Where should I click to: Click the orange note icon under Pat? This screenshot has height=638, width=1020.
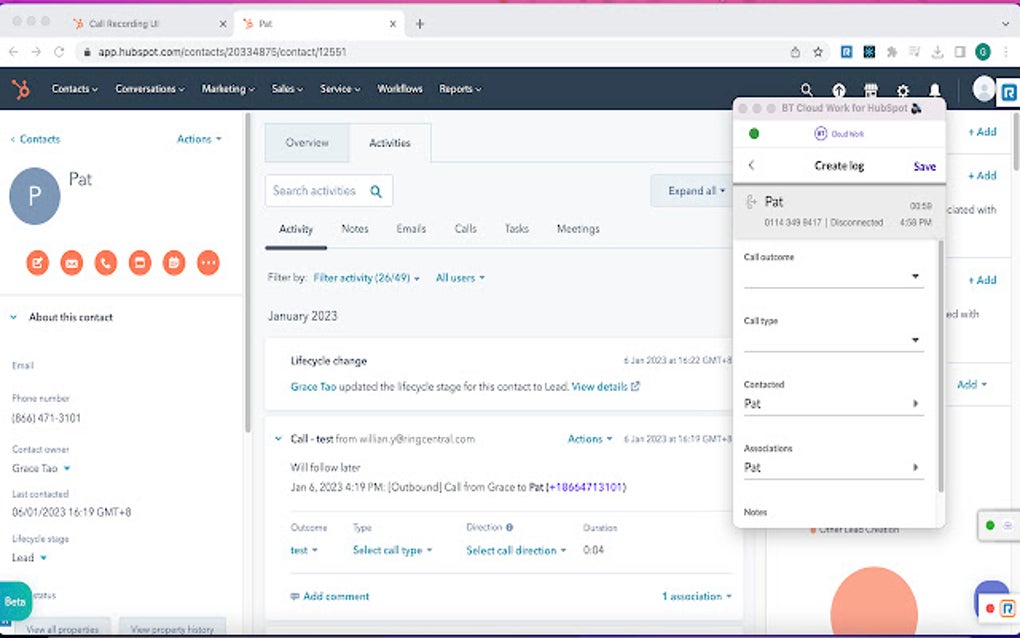38,263
